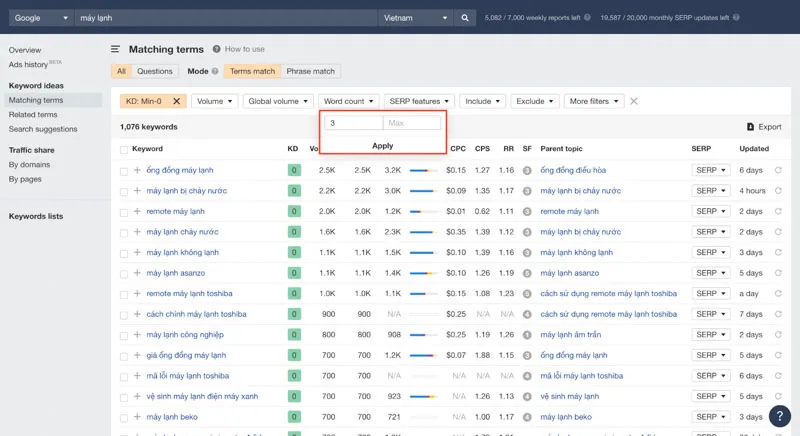
Task: Switch to the Questions tab
Action: [x=154, y=71]
